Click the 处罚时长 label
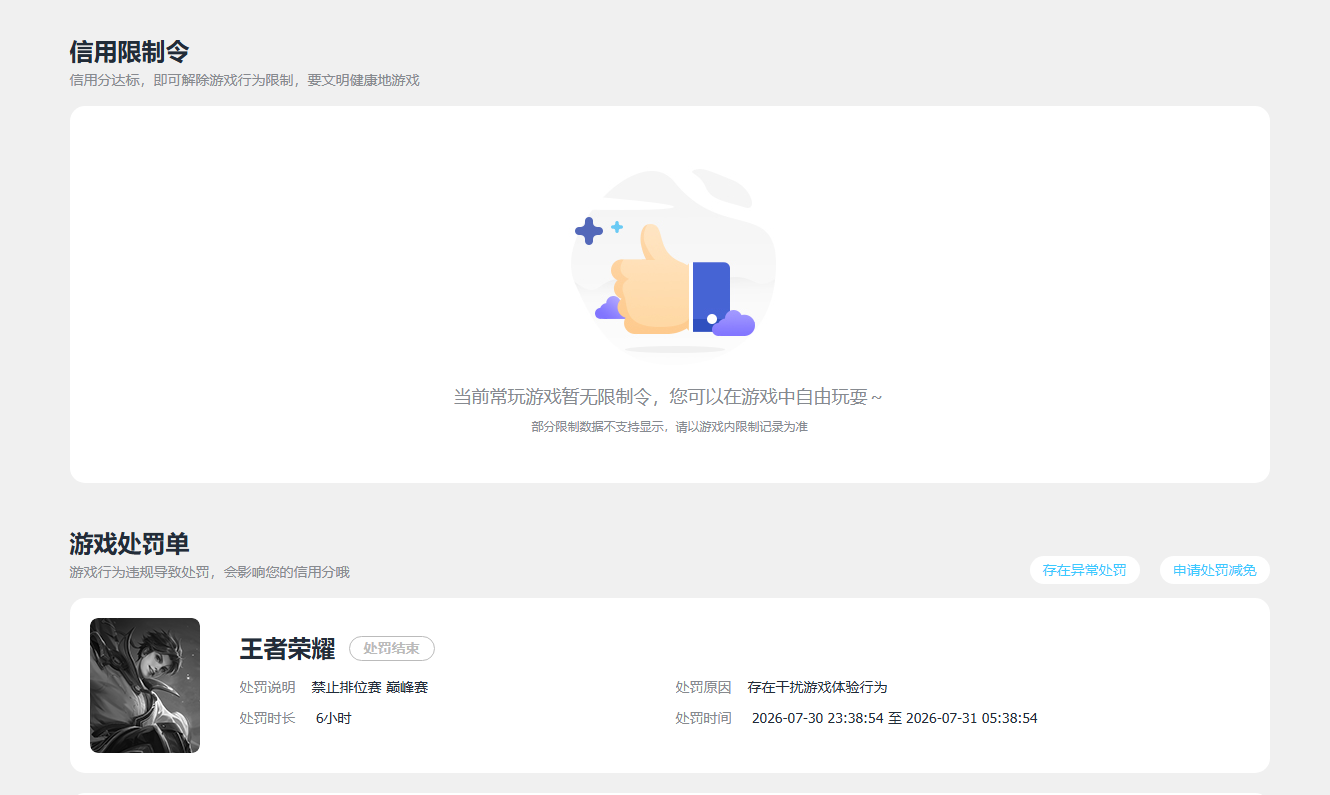This screenshot has width=1330, height=795. click(x=267, y=718)
